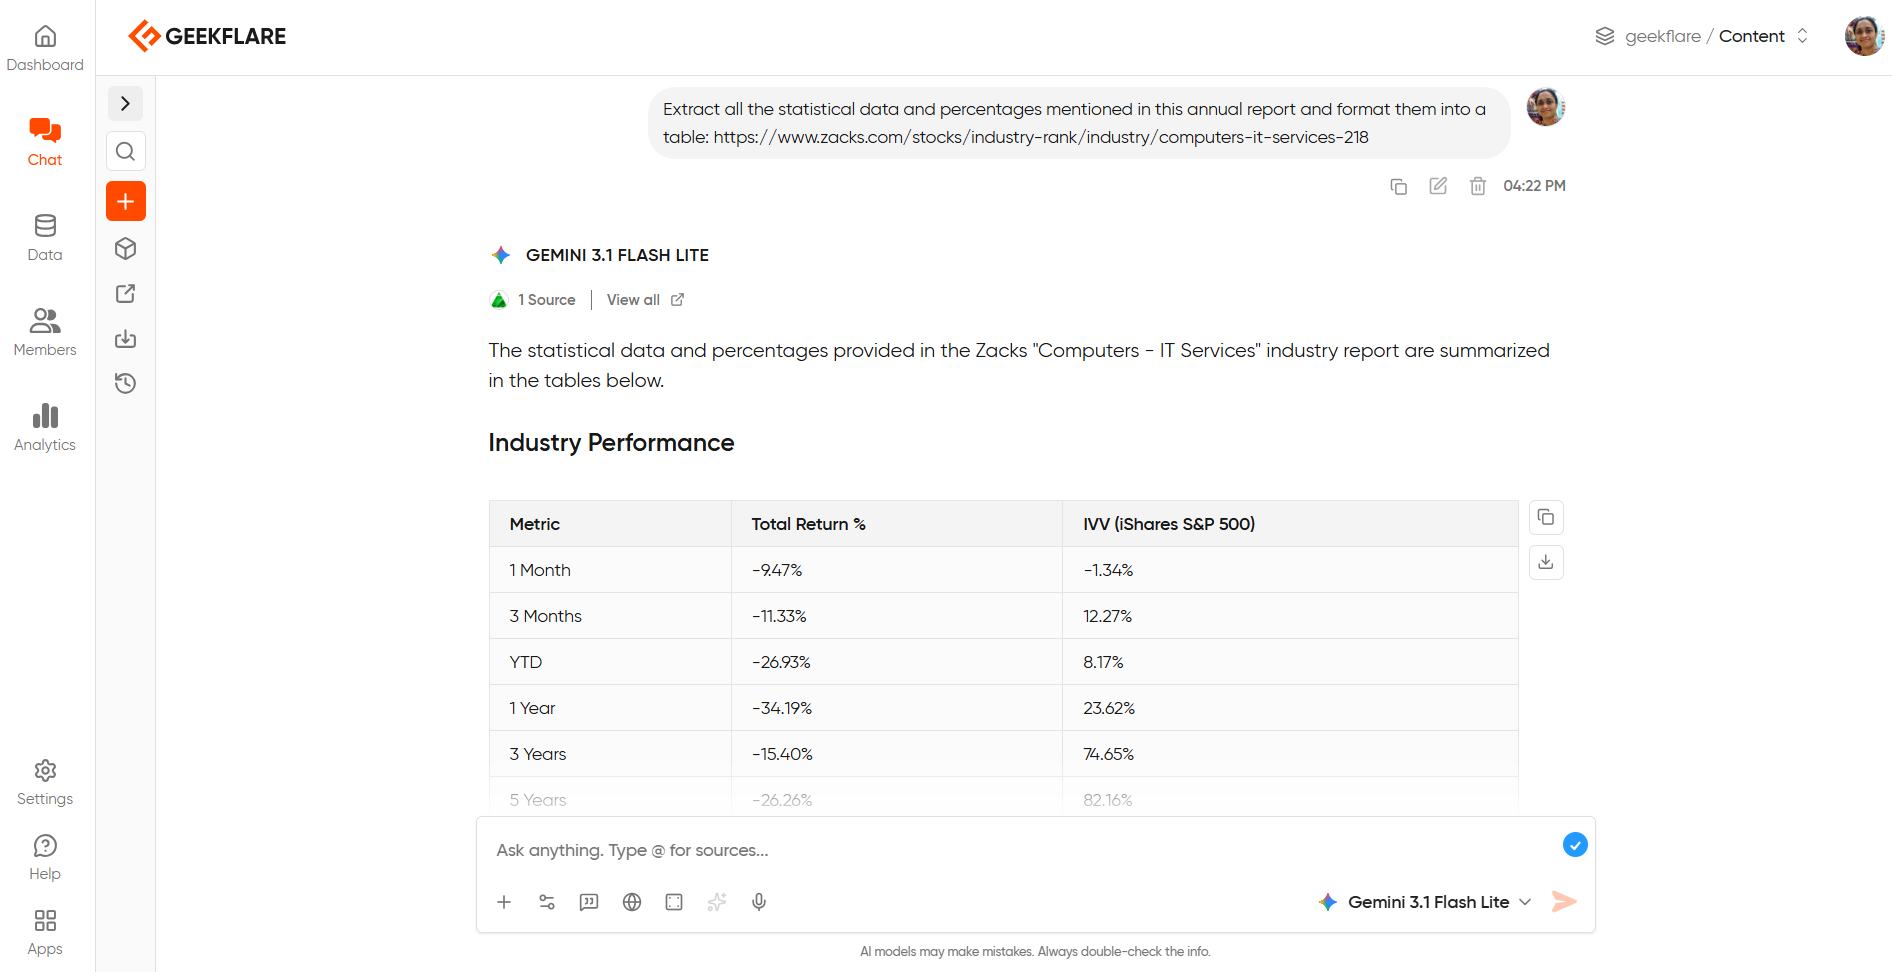Copy the Industry Performance table
Screen dimensions: 1892x972
point(1546,517)
